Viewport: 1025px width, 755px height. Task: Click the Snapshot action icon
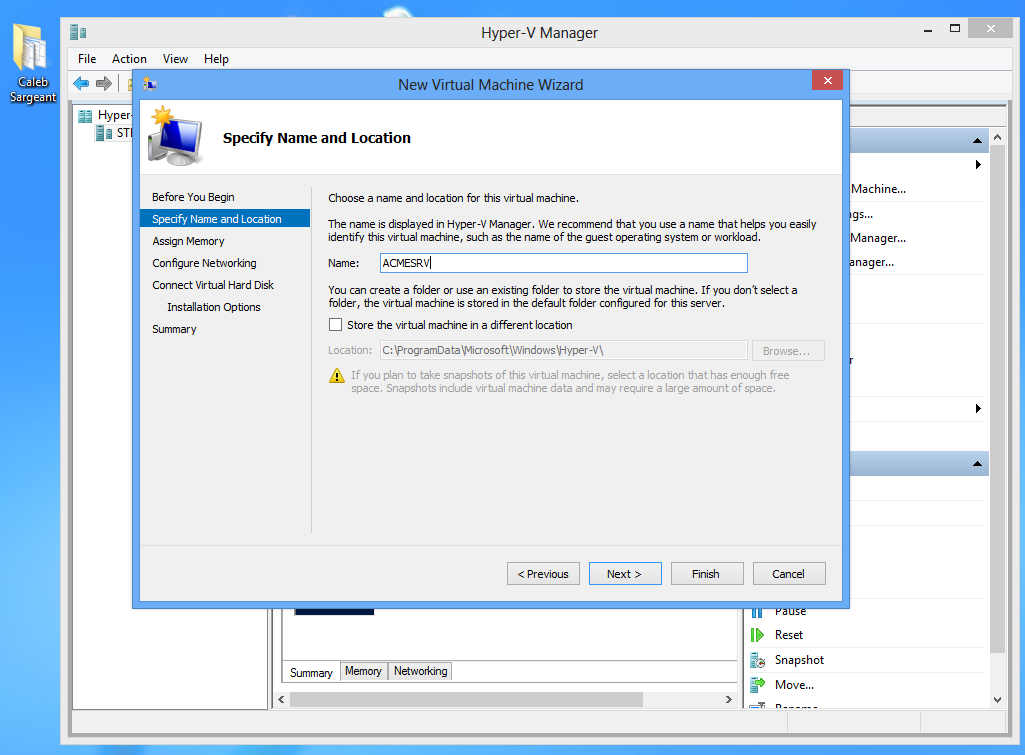click(x=757, y=660)
